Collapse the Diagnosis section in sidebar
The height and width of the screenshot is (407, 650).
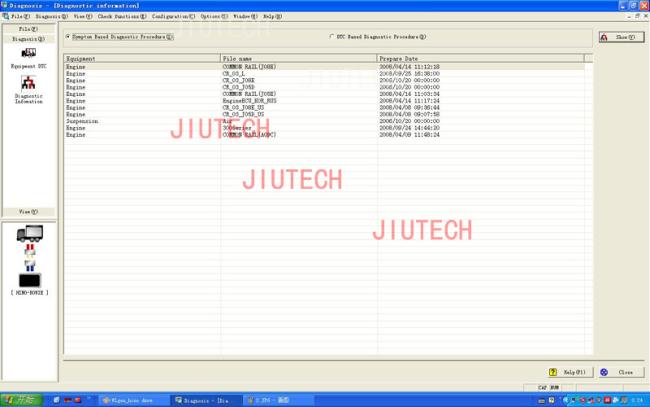pyautogui.click(x=28, y=39)
